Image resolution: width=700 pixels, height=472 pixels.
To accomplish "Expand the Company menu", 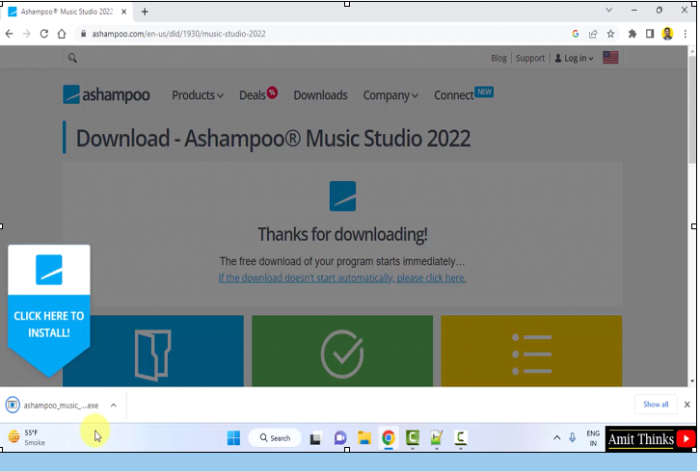I will point(391,95).
